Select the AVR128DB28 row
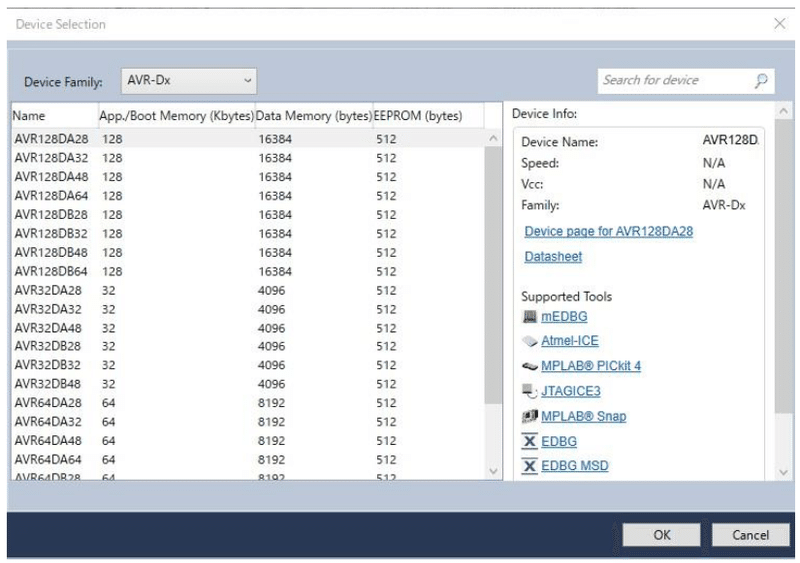The width and height of the screenshot is (800, 563). tap(248, 214)
